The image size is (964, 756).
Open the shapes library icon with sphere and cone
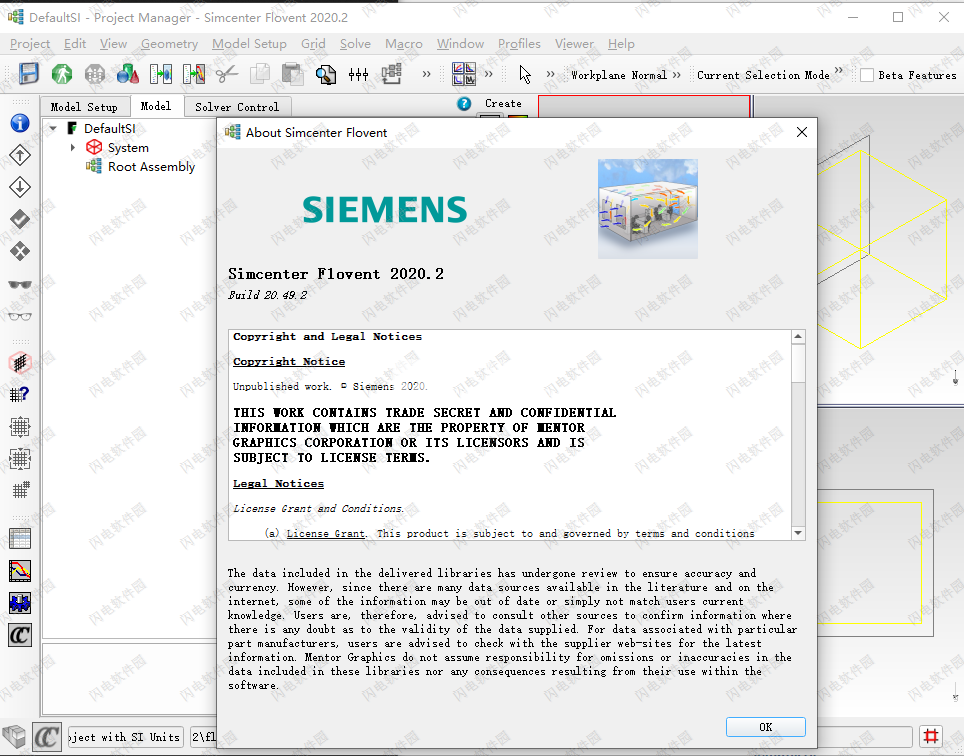point(128,74)
